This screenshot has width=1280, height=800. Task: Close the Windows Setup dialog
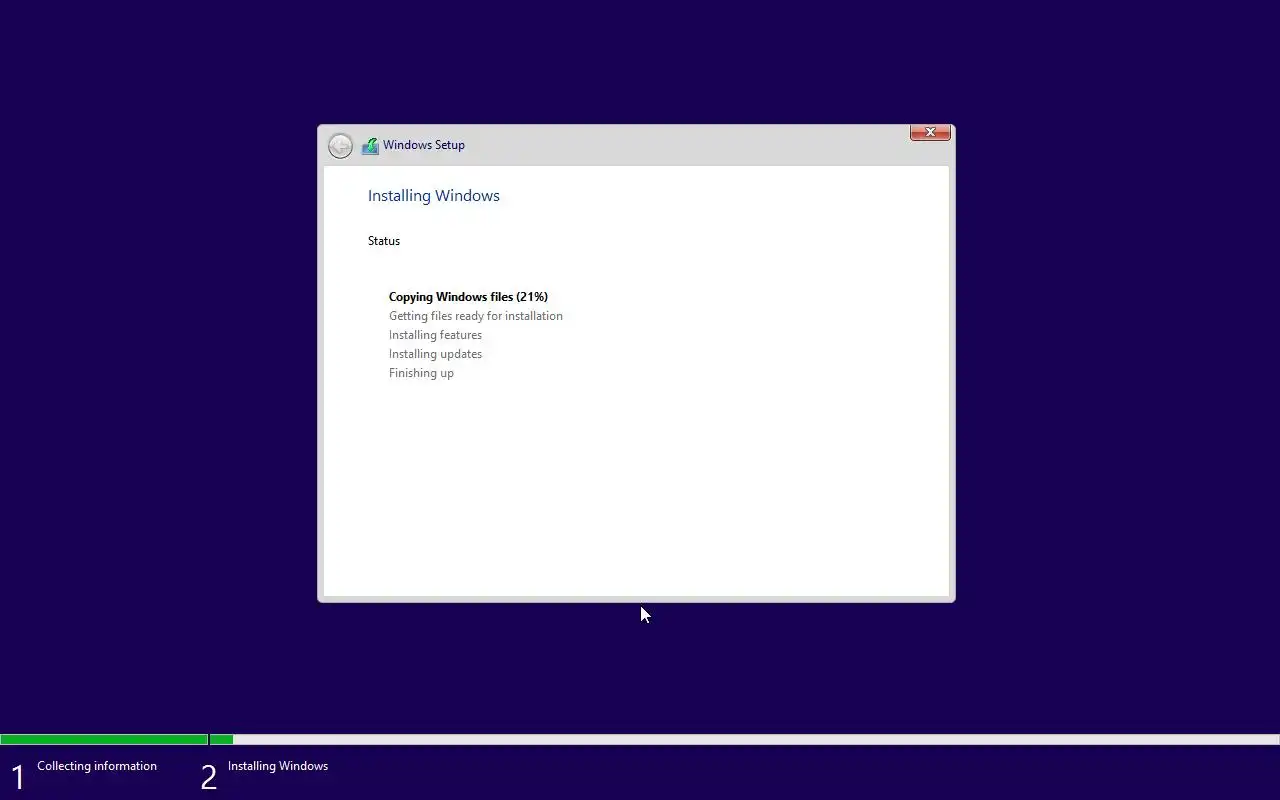(x=930, y=132)
